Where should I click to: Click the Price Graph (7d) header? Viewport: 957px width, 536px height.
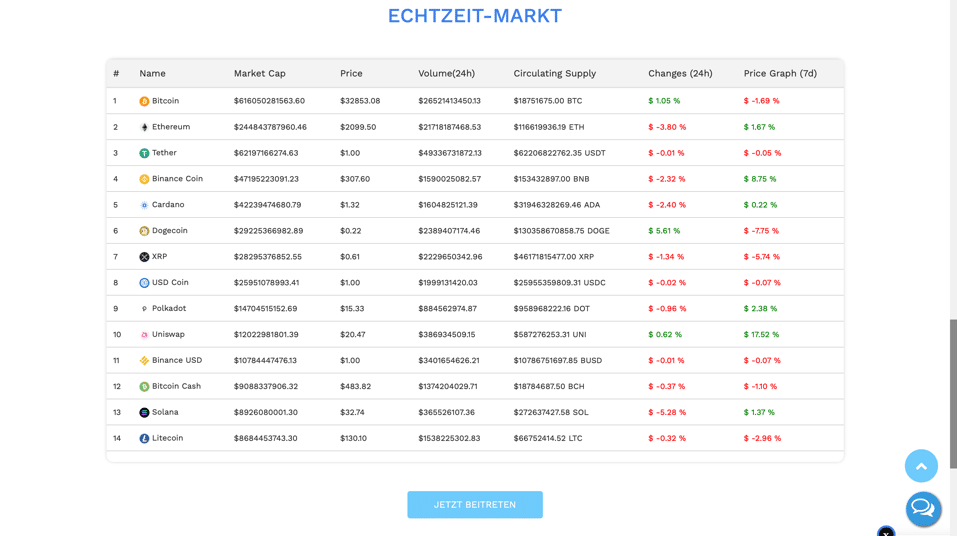click(x=780, y=73)
